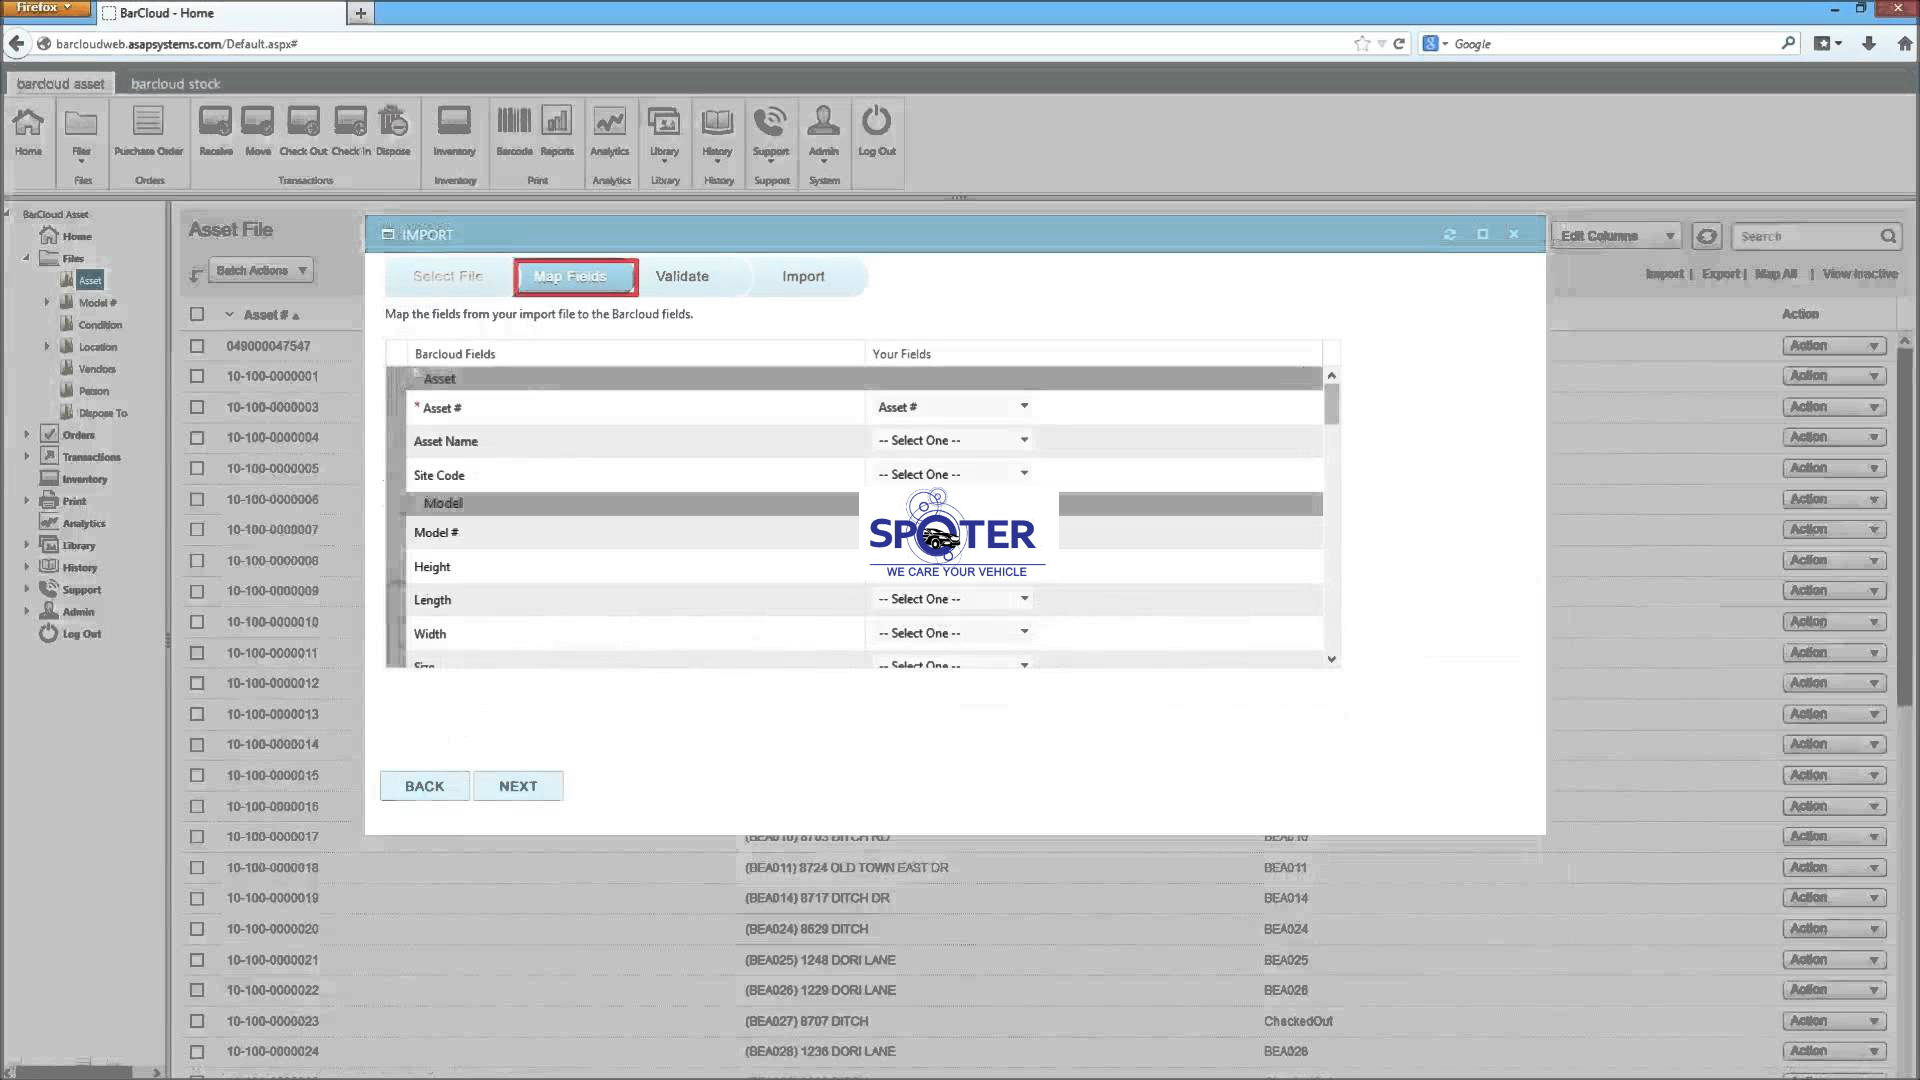
Task: Open the Batch Actions dropdown
Action: (x=263, y=271)
